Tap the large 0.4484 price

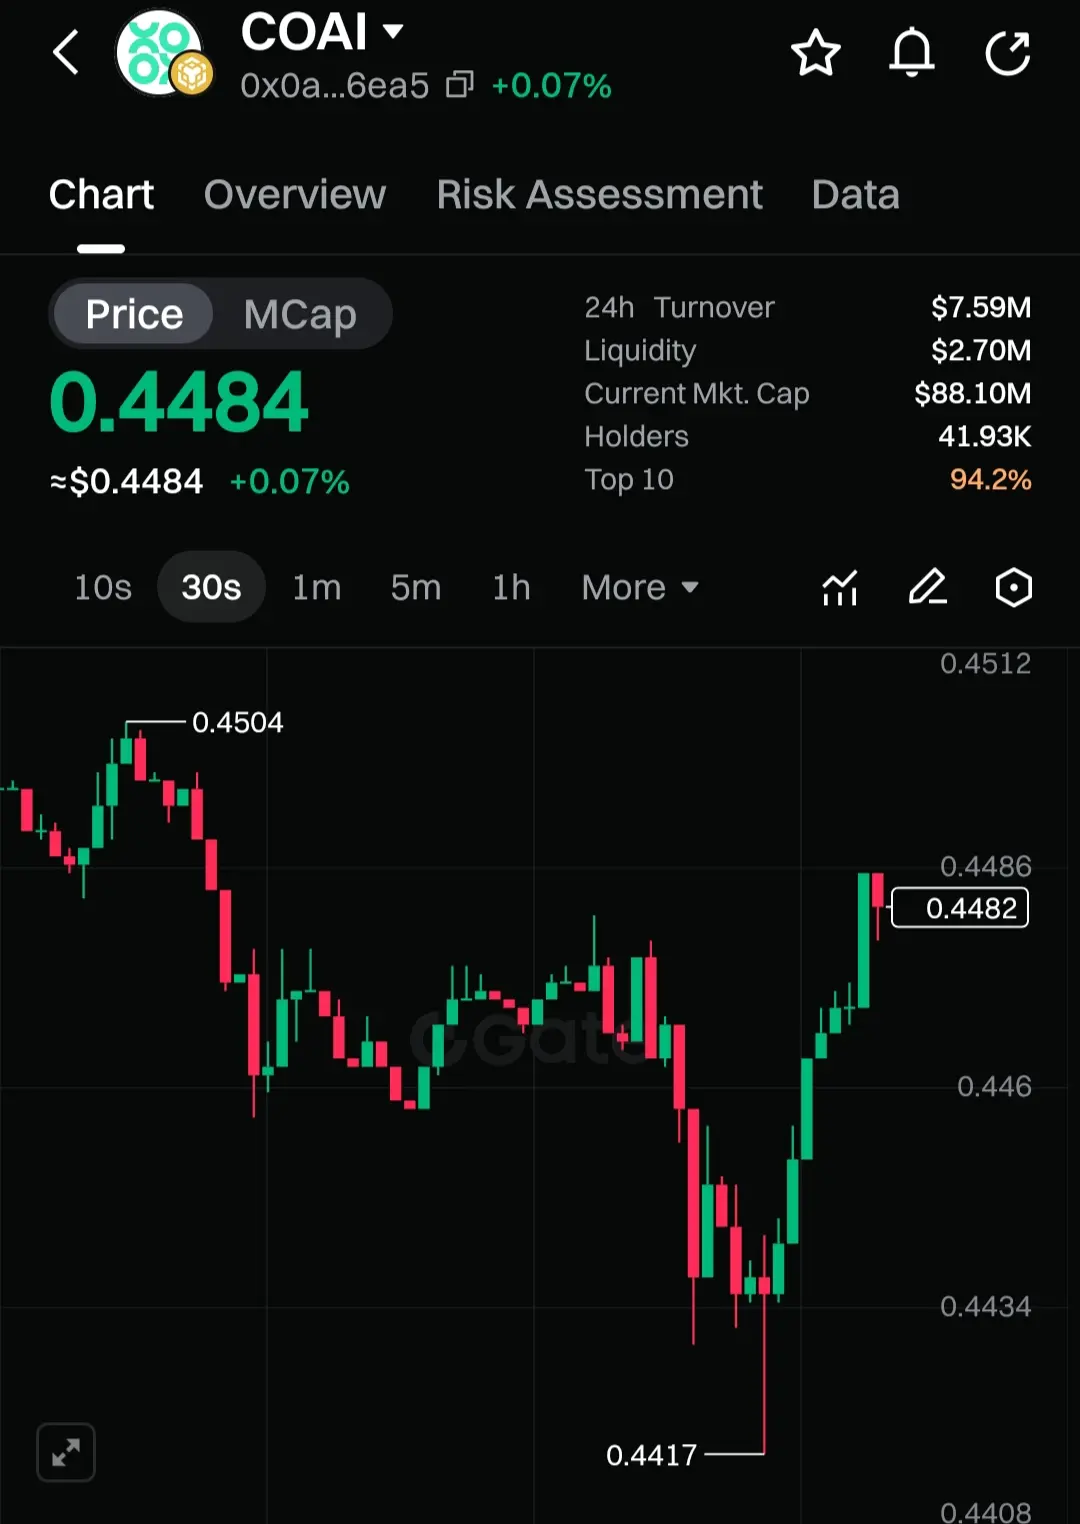point(179,402)
